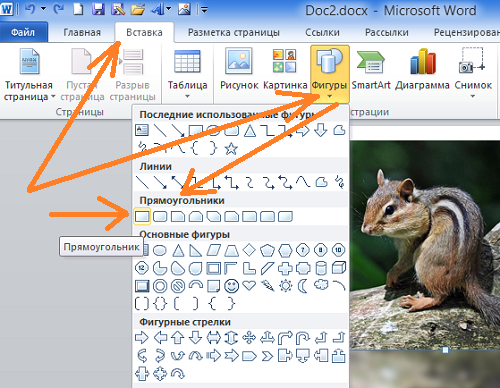Select the highlighted Rectangle in Прямоугольники

click(x=142, y=216)
